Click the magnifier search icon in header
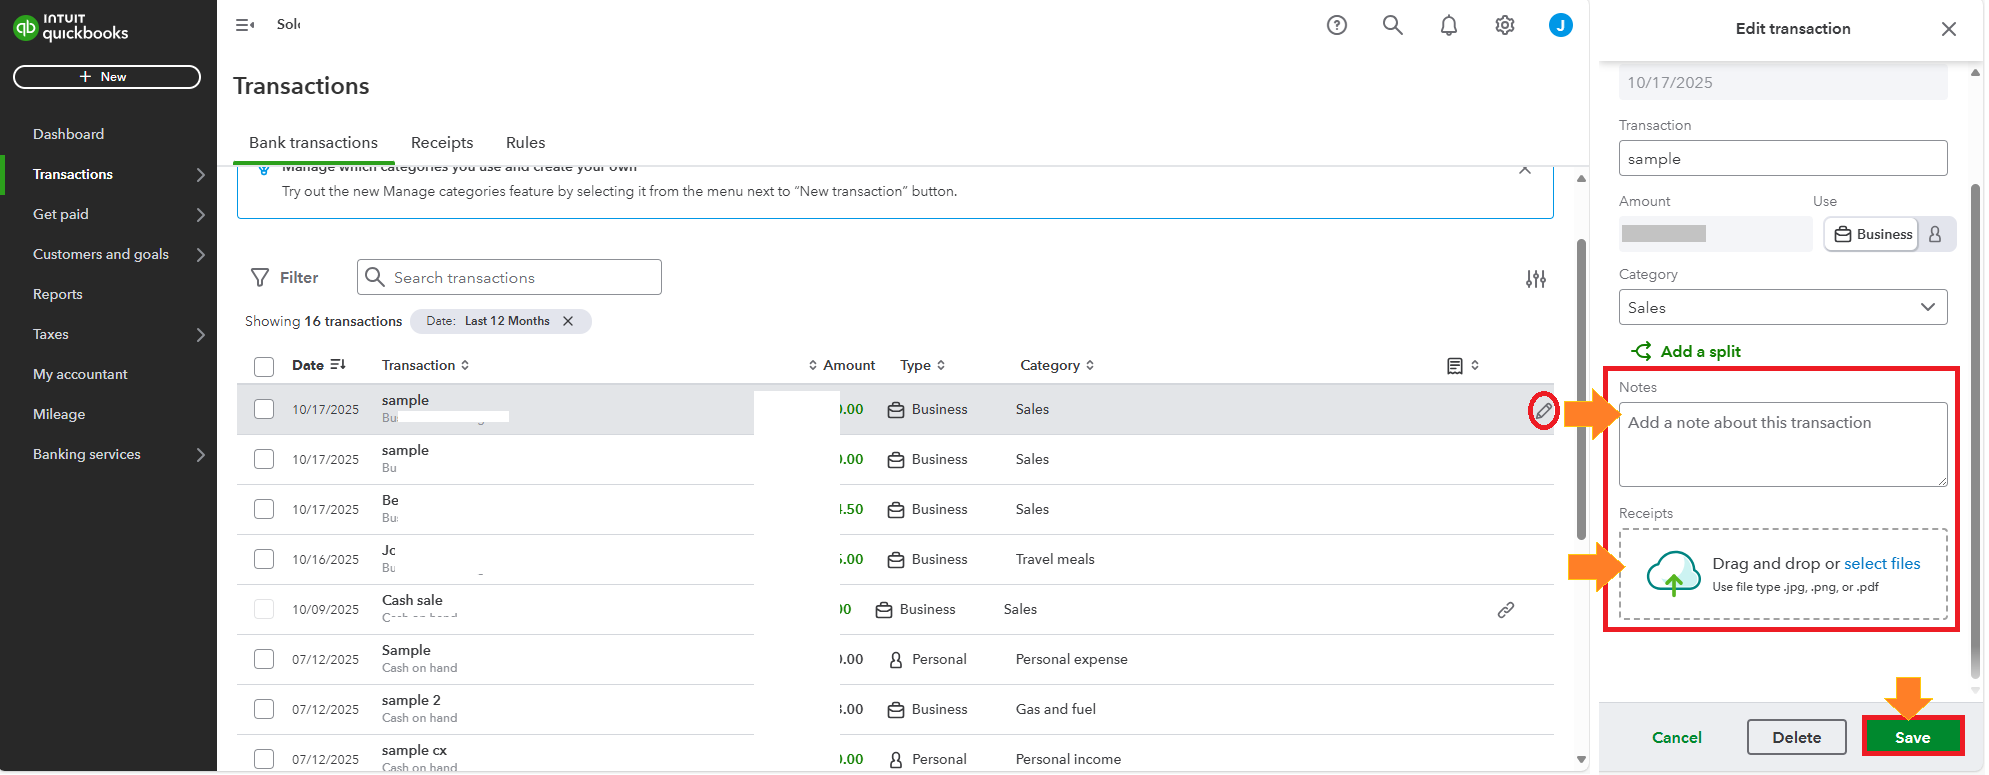Viewport: 1989px width, 775px height. click(x=1392, y=25)
